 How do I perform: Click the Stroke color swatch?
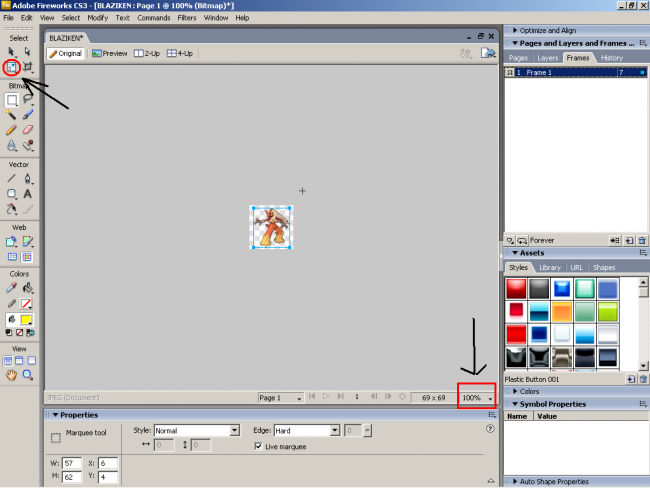pyautogui.click(x=26, y=304)
